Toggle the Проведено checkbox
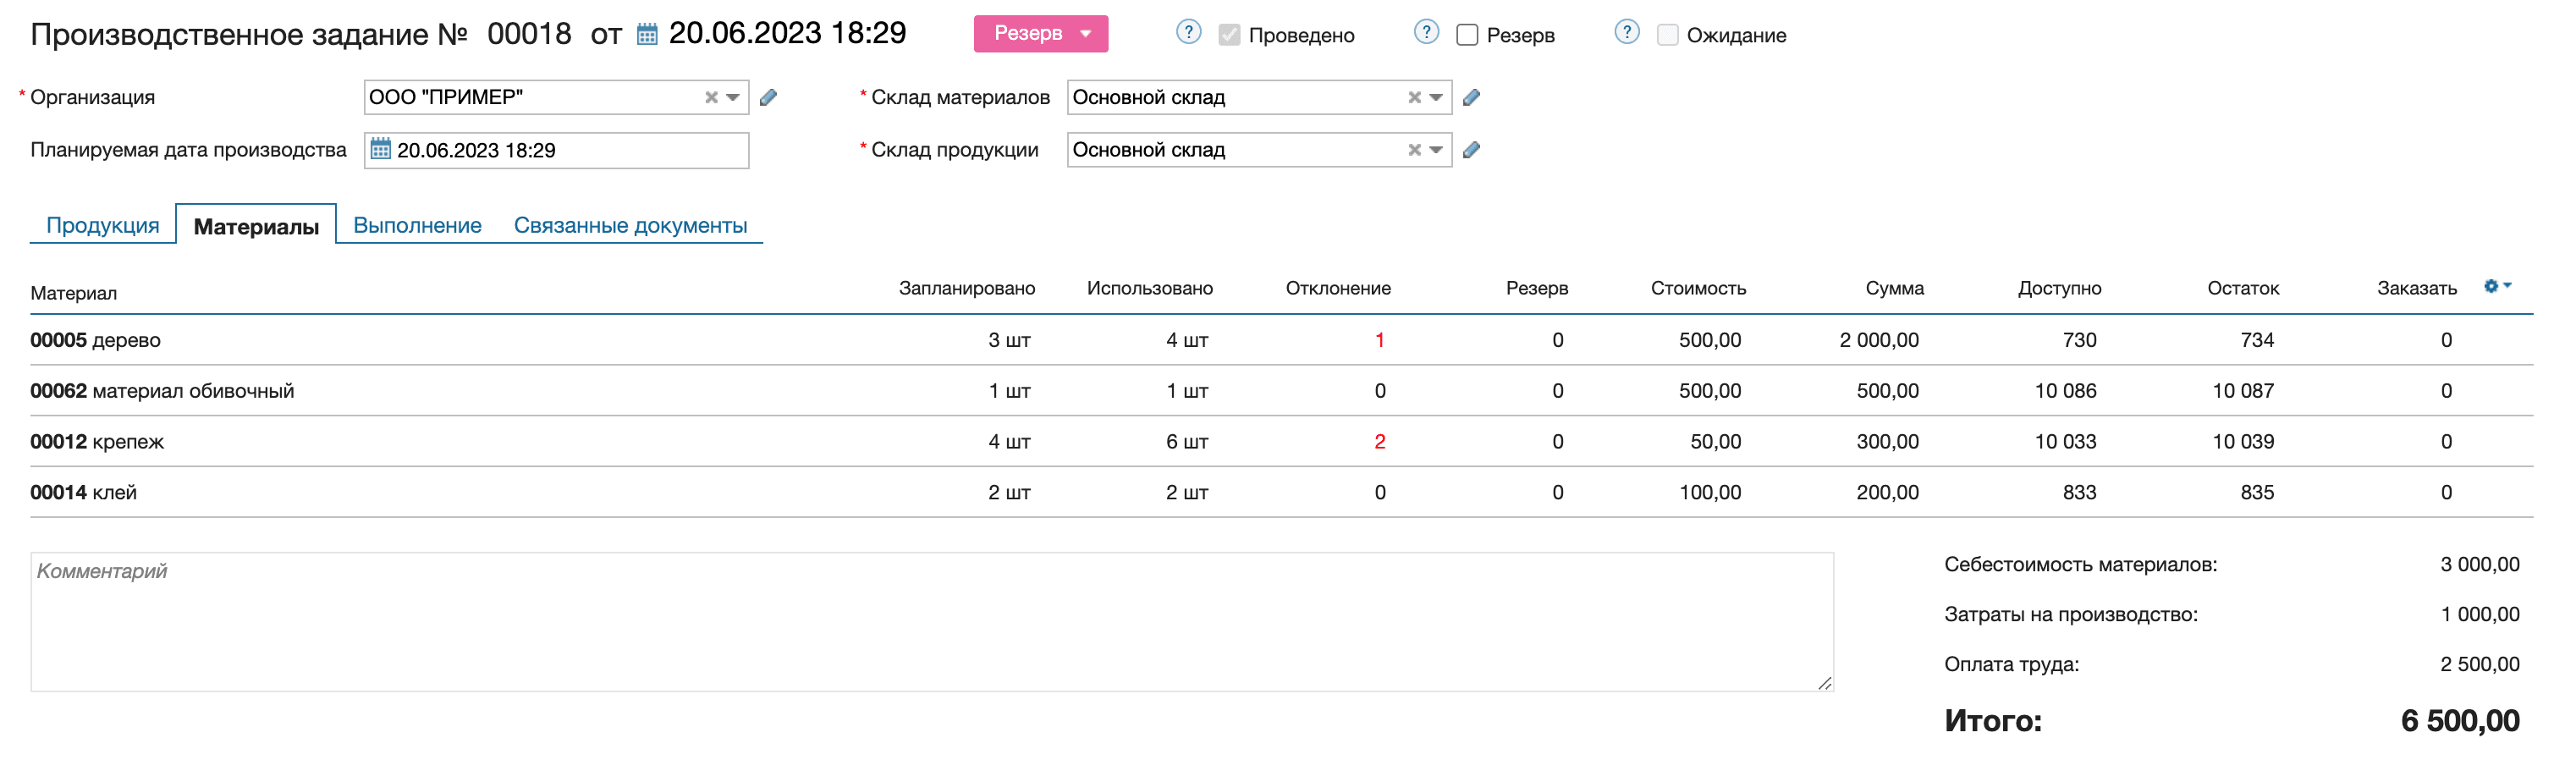This screenshot has height=760, width=2576. click(1229, 35)
